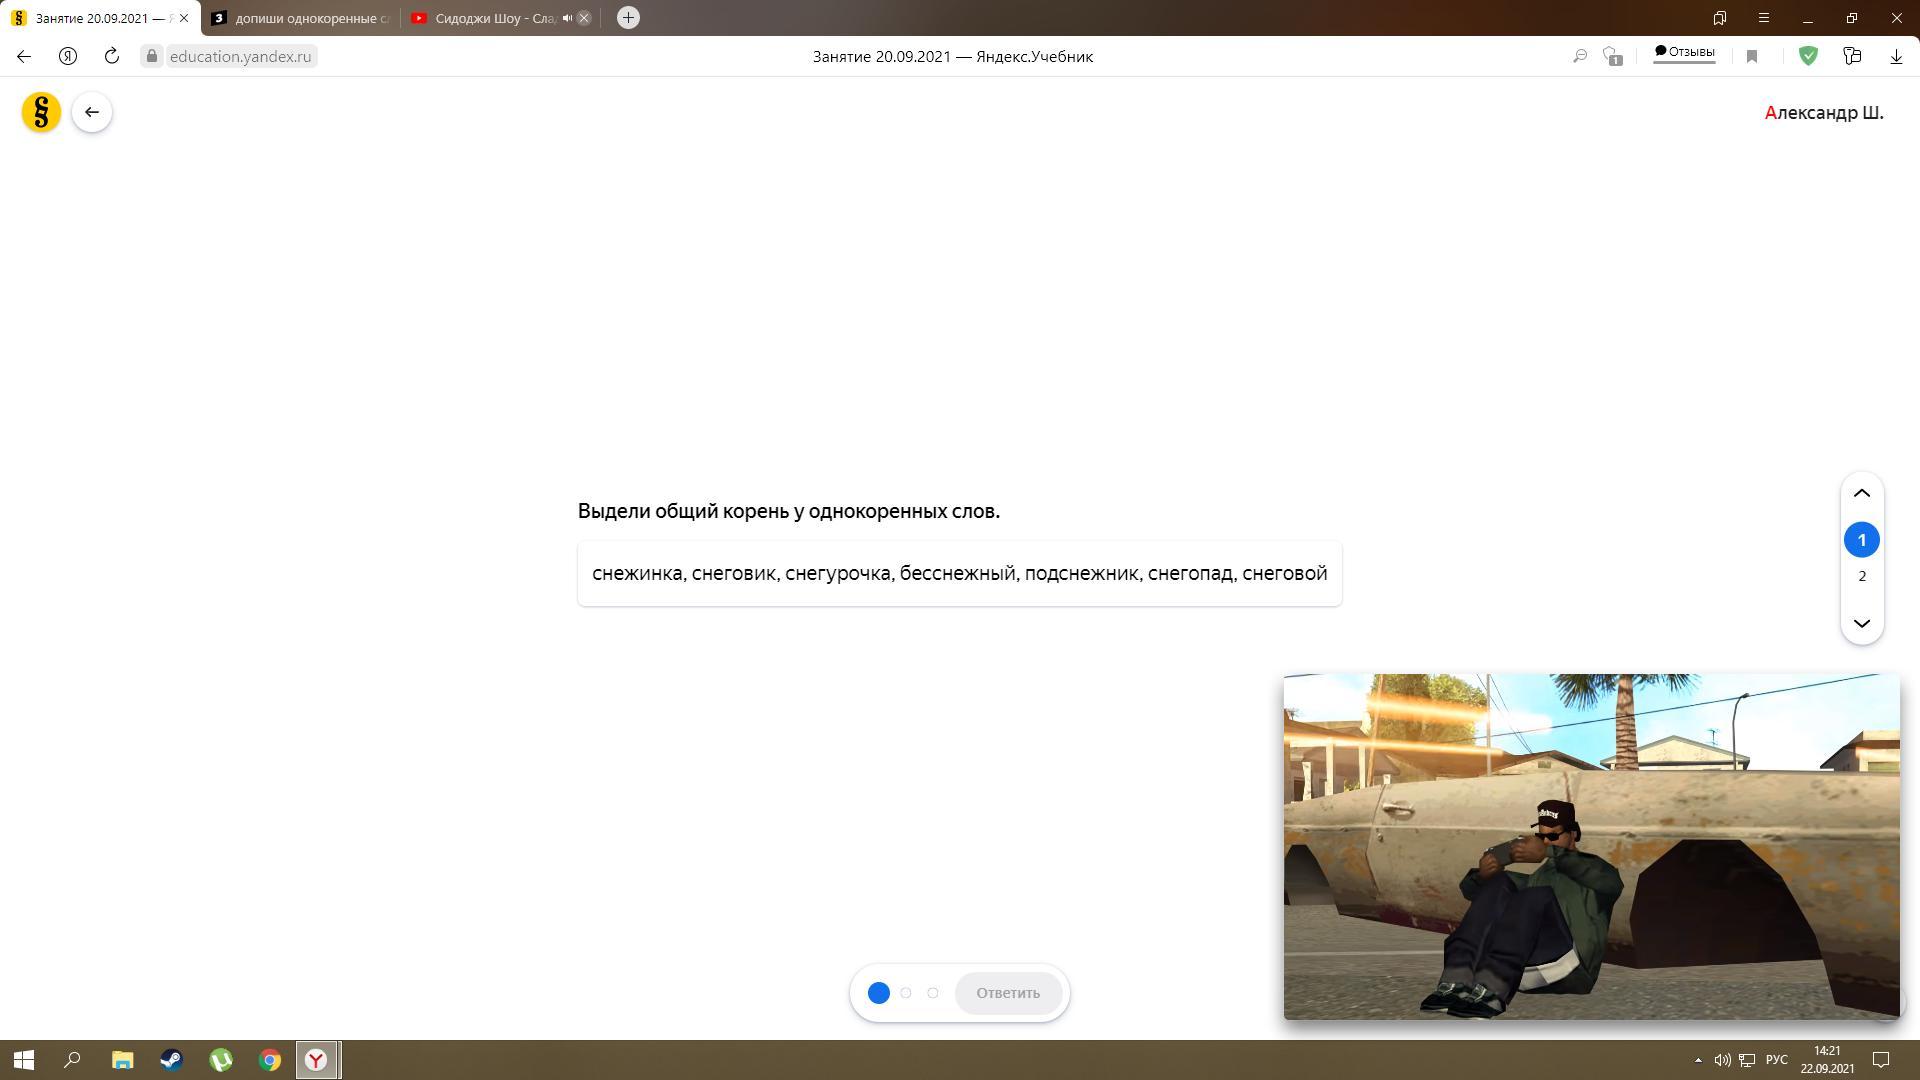This screenshot has width=1920, height=1080.
Task: Click the word бесснежный
Action: pyautogui.click(x=957, y=573)
